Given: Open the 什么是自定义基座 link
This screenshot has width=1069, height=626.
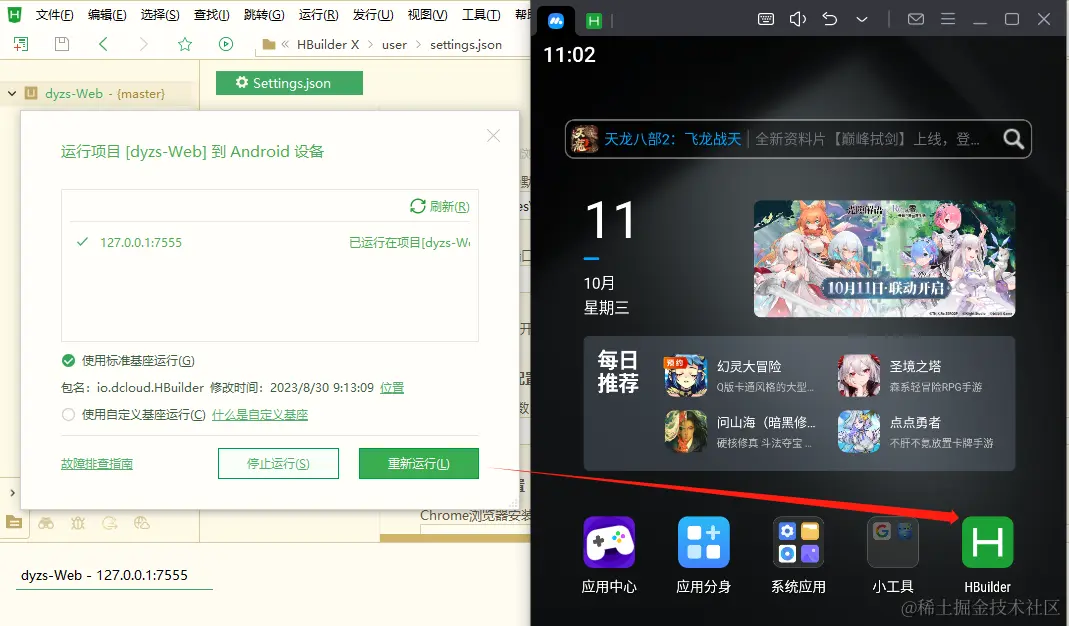Looking at the screenshot, I should 260,415.
